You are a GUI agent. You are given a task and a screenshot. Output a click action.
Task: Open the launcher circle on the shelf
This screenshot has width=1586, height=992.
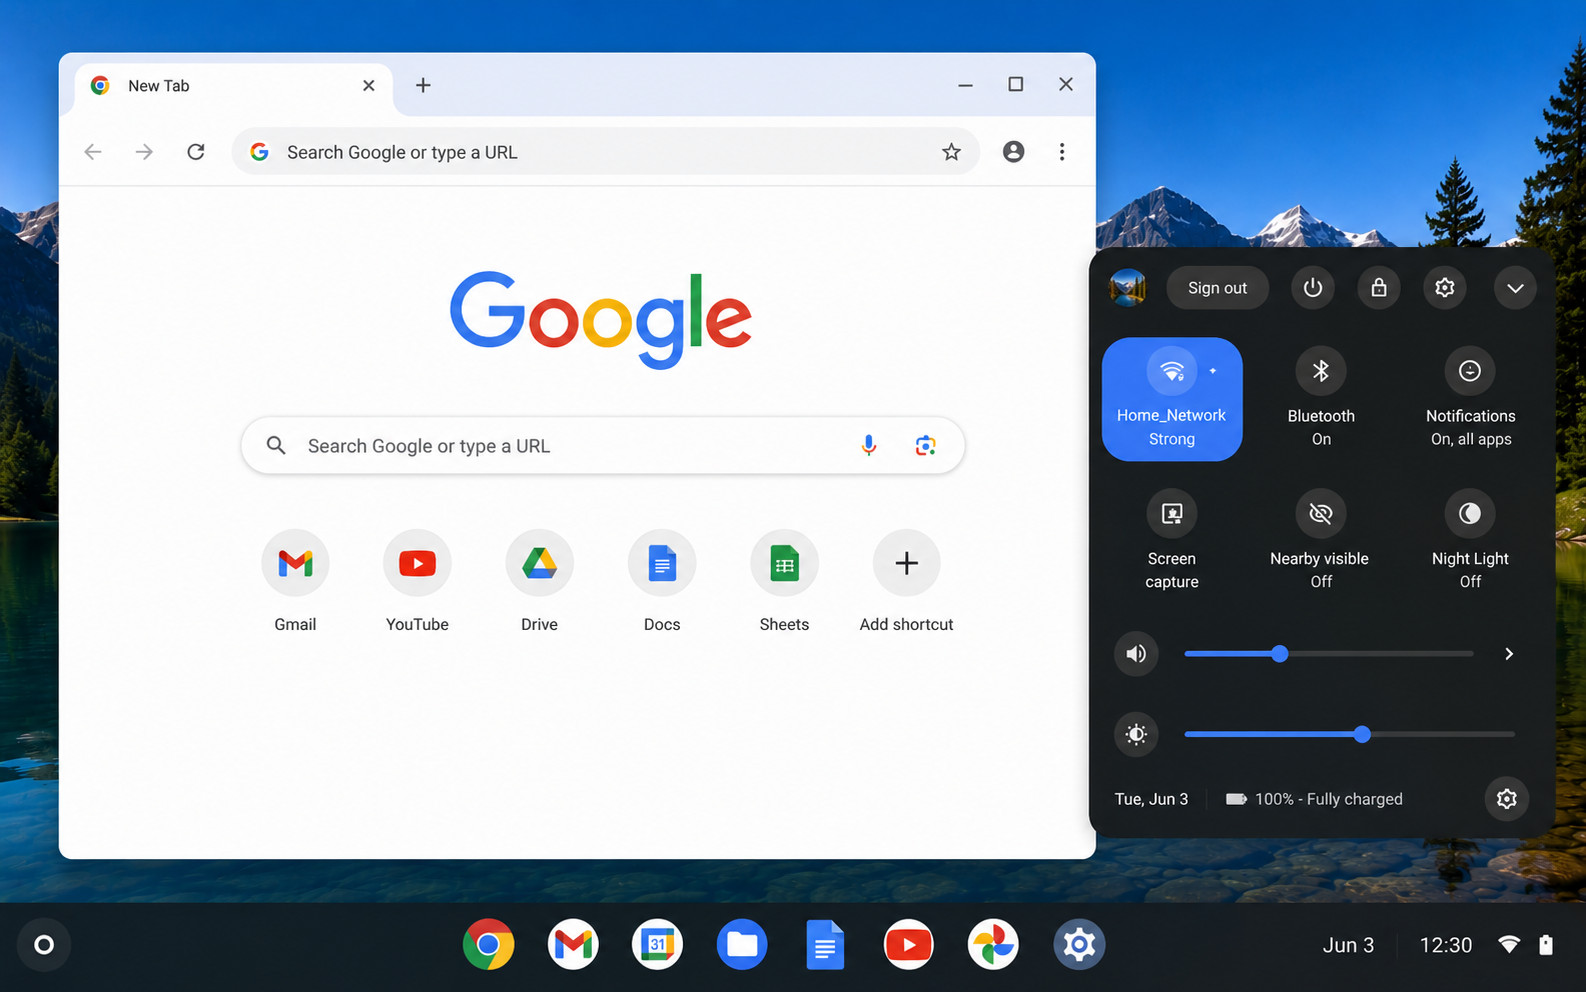pos(44,945)
